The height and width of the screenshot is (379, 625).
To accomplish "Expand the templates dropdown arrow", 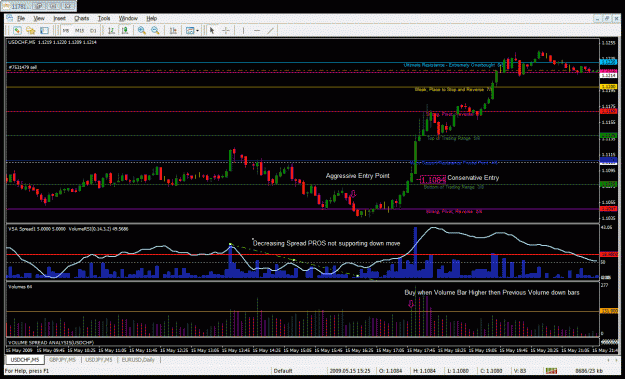I will pyautogui.click(x=197, y=31).
